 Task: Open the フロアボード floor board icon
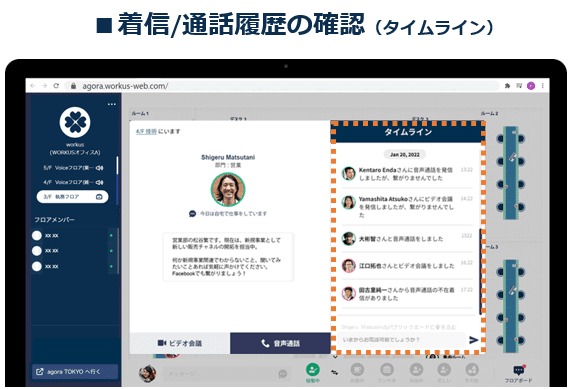coord(519,370)
